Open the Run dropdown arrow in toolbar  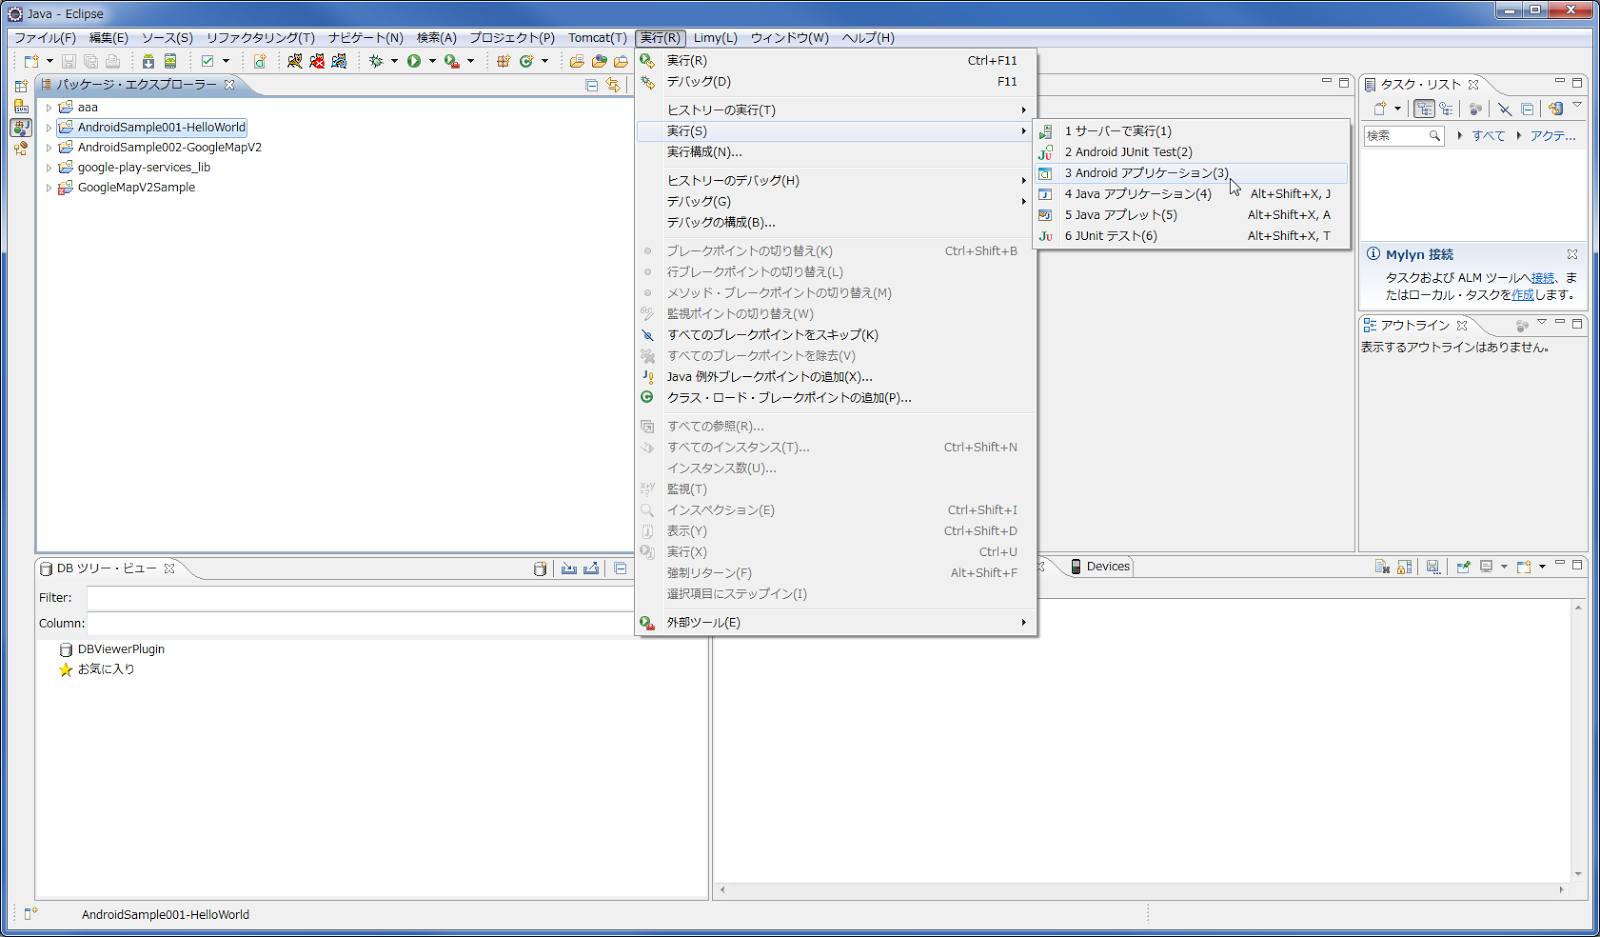[x=432, y=61]
